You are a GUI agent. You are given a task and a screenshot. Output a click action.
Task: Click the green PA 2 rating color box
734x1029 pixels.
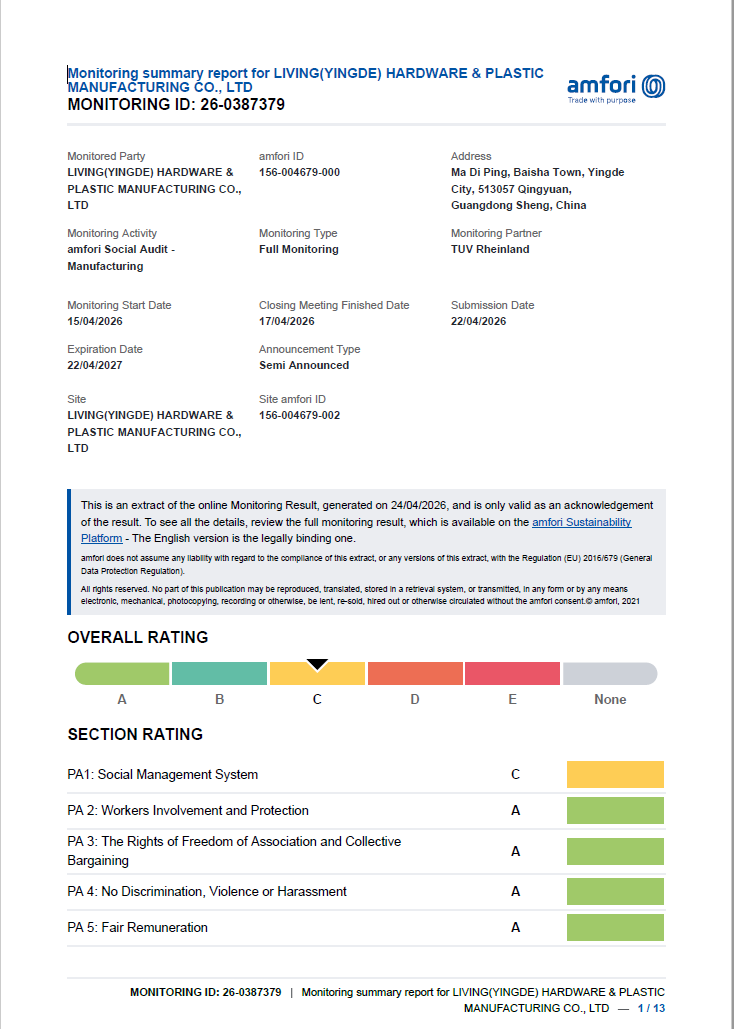pos(615,810)
